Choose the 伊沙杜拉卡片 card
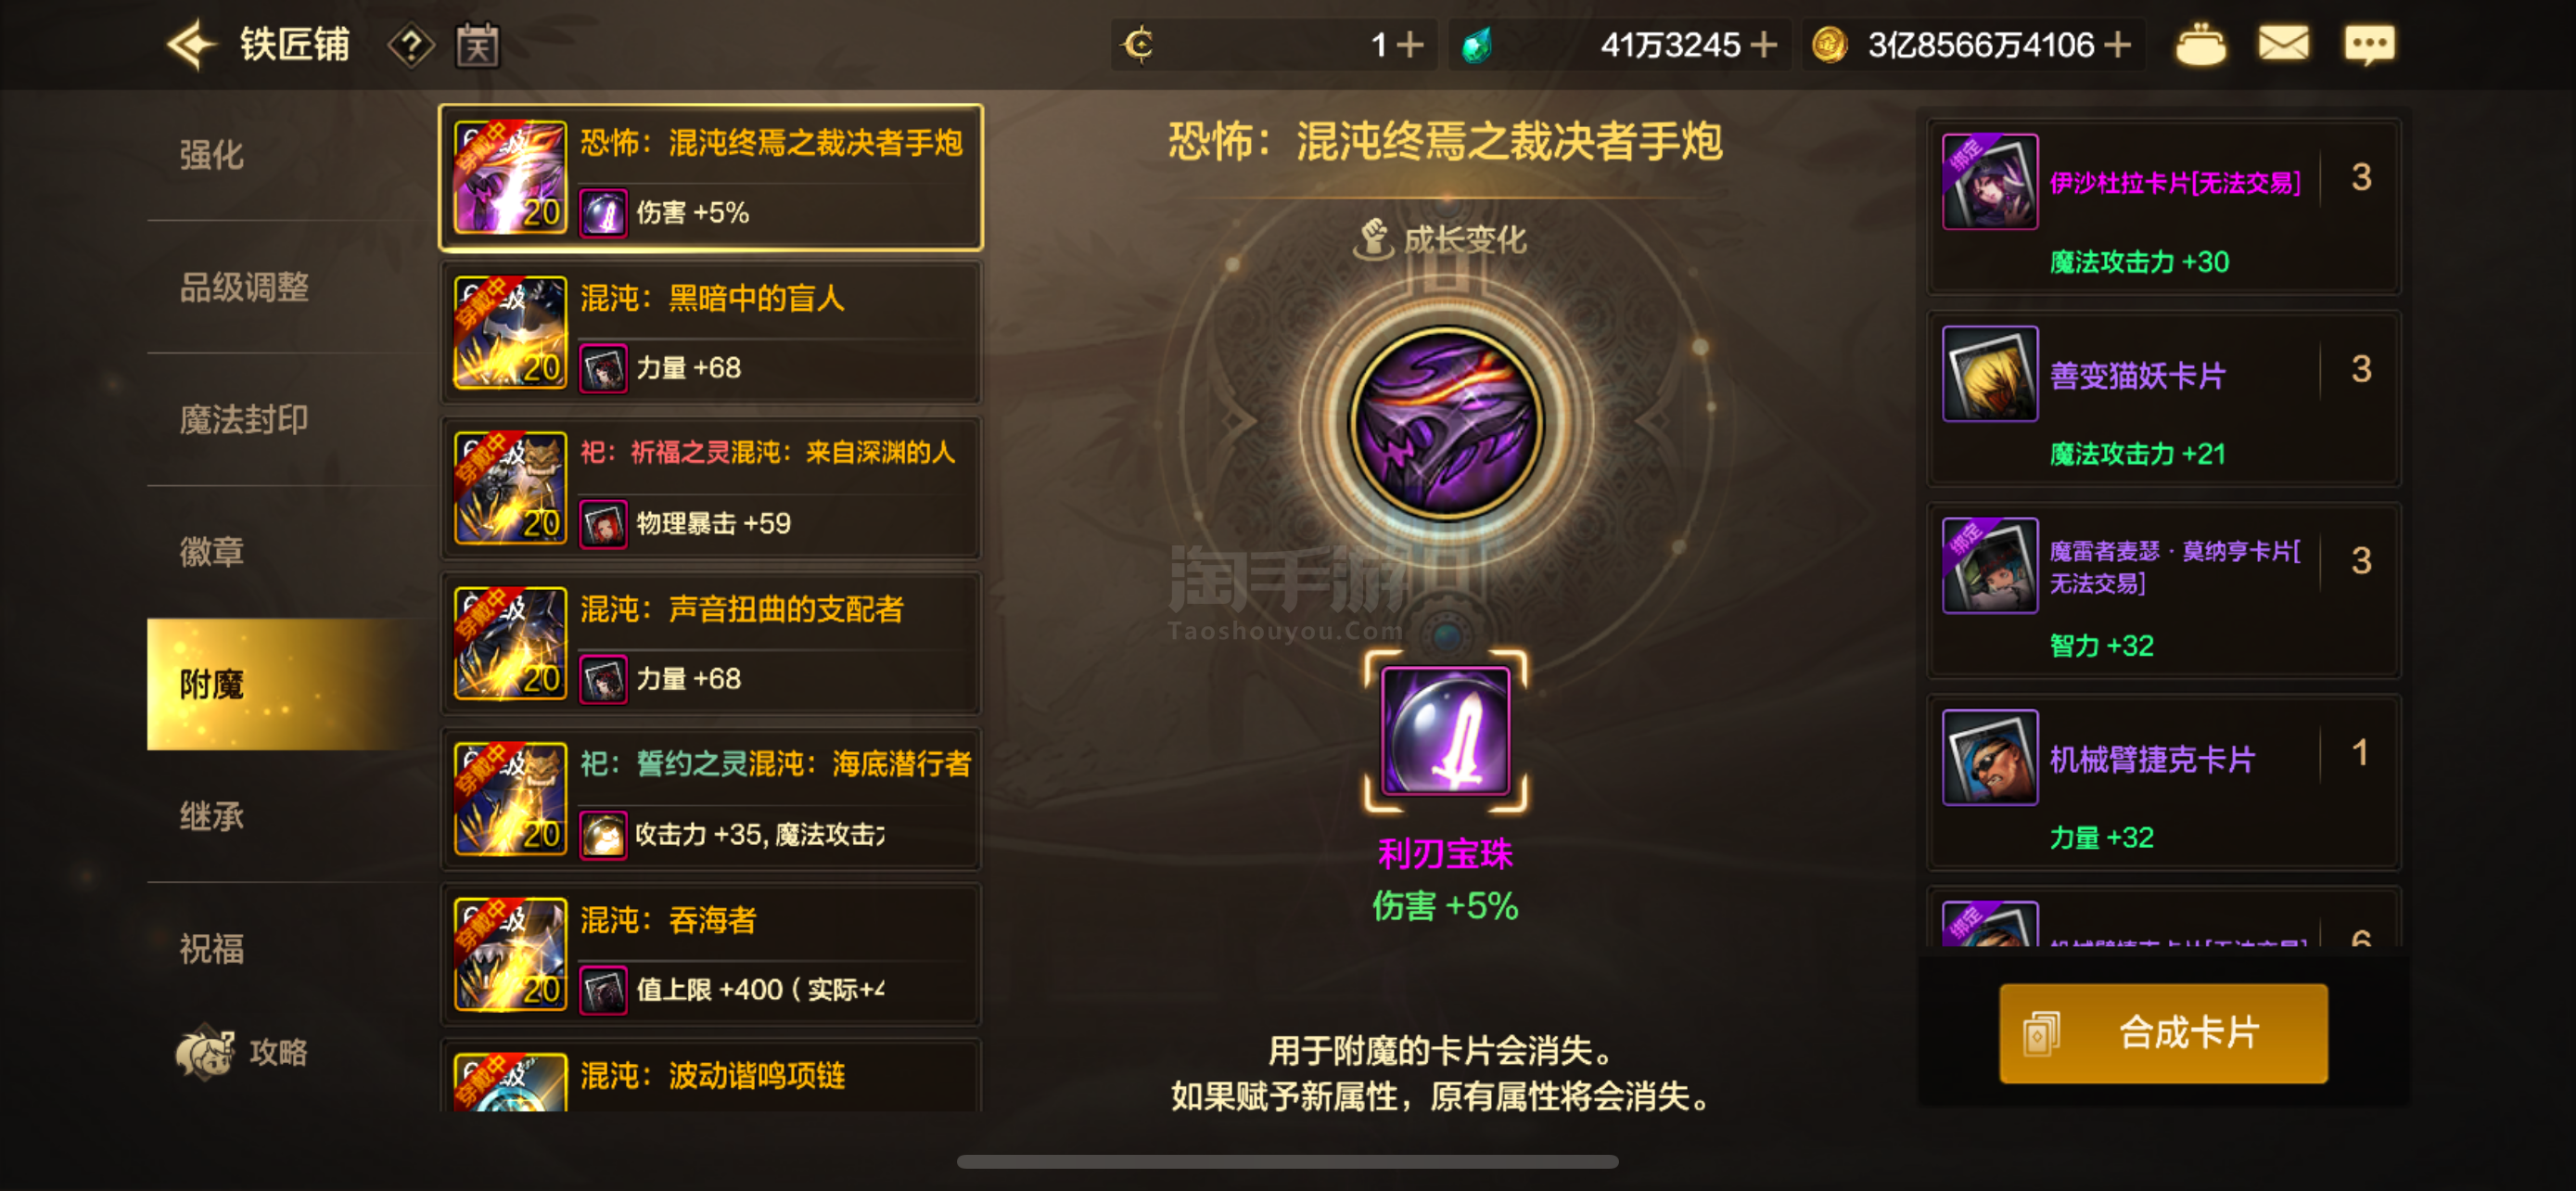Image resolution: width=2576 pixels, height=1191 pixels. (2163, 206)
